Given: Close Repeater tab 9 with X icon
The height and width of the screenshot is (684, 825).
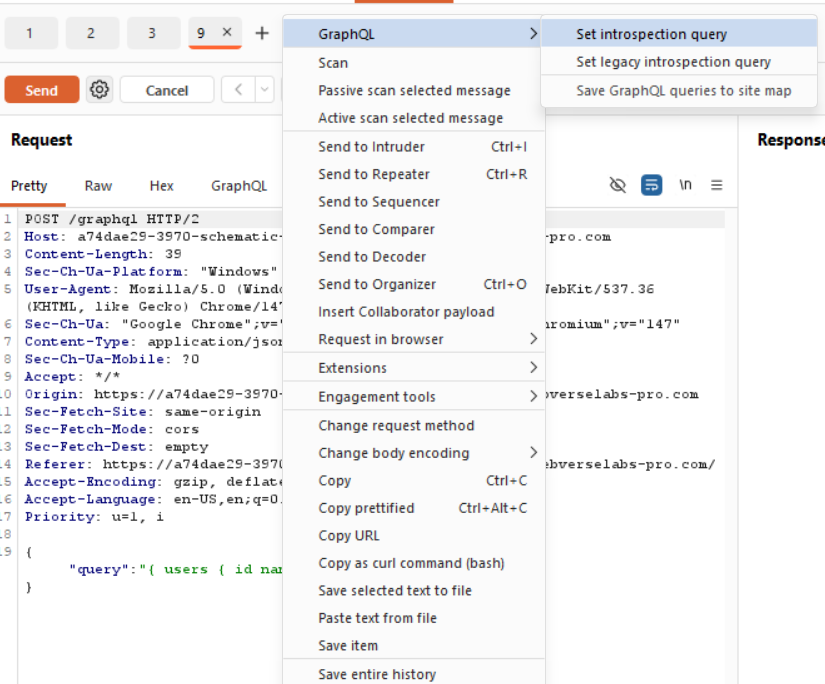Looking at the screenshot, I should click(227, 33).
